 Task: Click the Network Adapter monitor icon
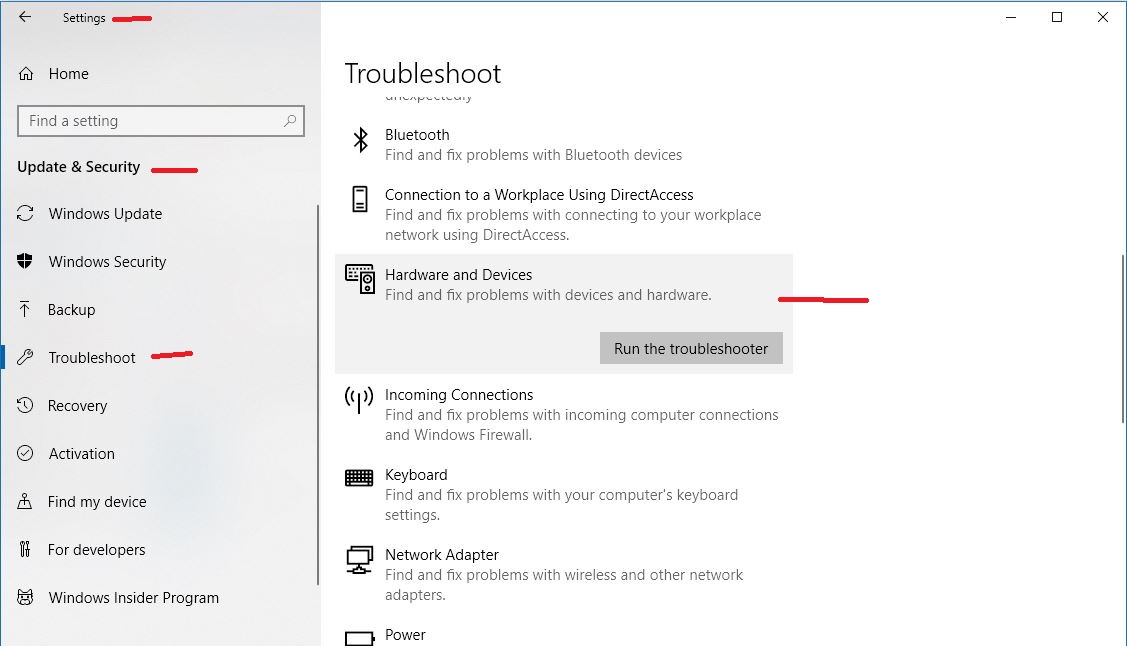pyautogui.click(x=359, y=560)
